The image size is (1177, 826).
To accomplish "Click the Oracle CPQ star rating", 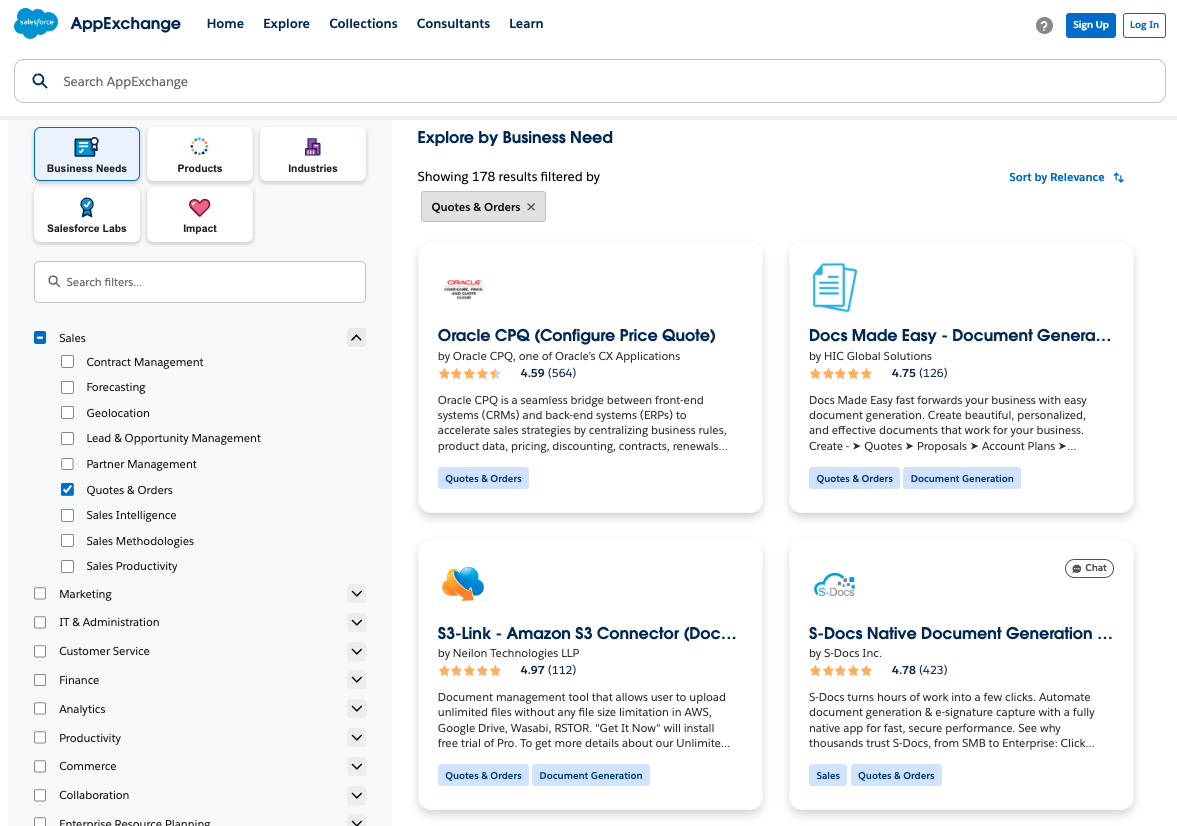I will coord(469,373).
